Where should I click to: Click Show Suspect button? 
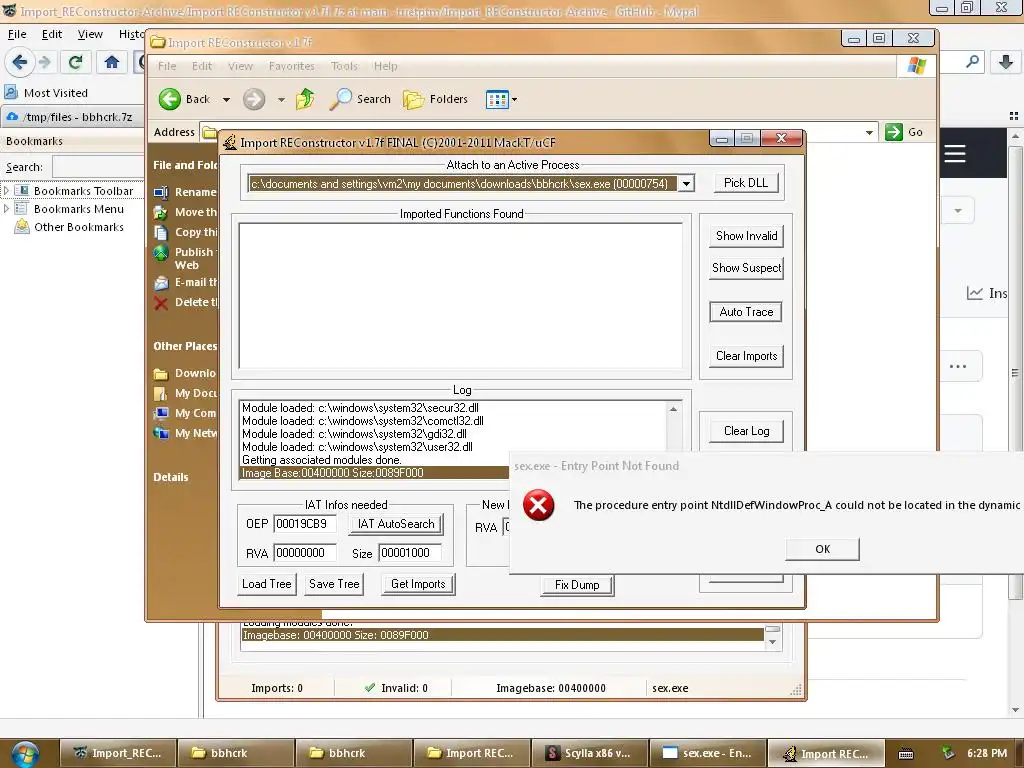(746, 268)
